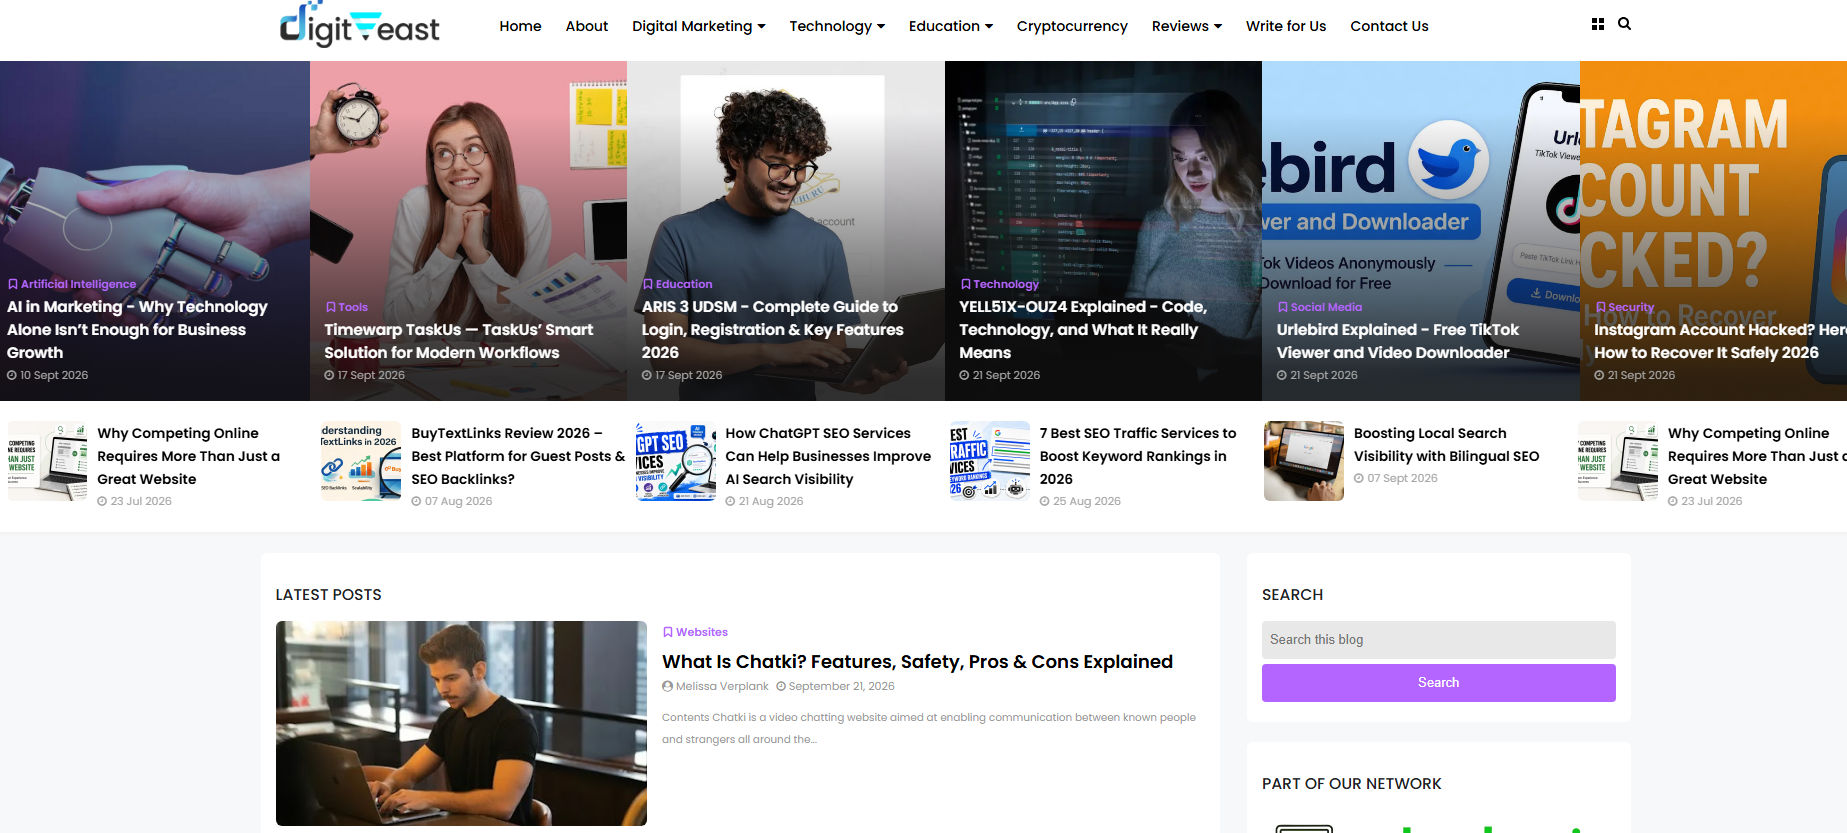Open the Security category label
This screenshot has height=833, width=1847.
[x=1631, y=307]
